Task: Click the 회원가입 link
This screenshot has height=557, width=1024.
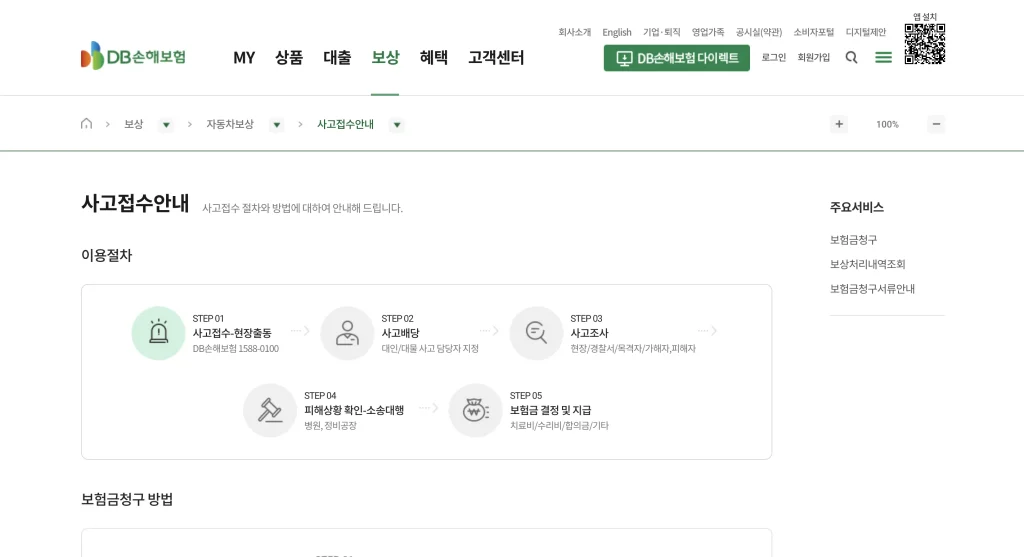Action: pos(813,57)
